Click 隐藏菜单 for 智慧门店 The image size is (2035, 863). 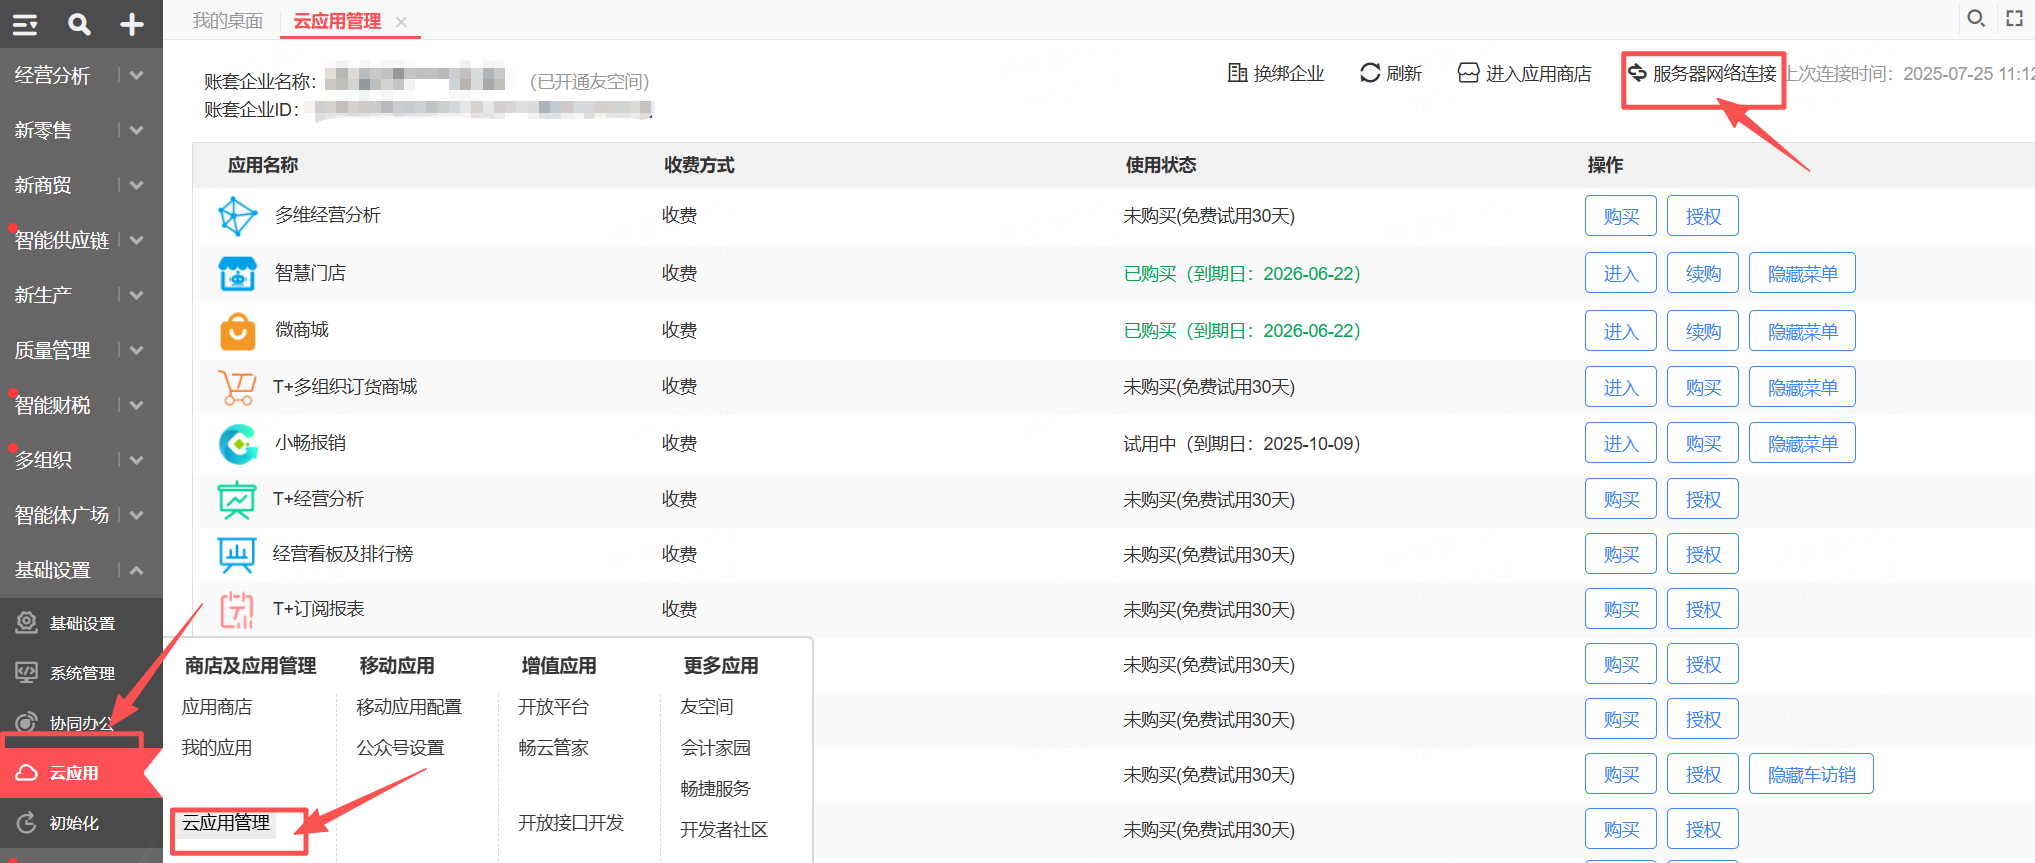pyautogui.click(x=1802, y=273)
